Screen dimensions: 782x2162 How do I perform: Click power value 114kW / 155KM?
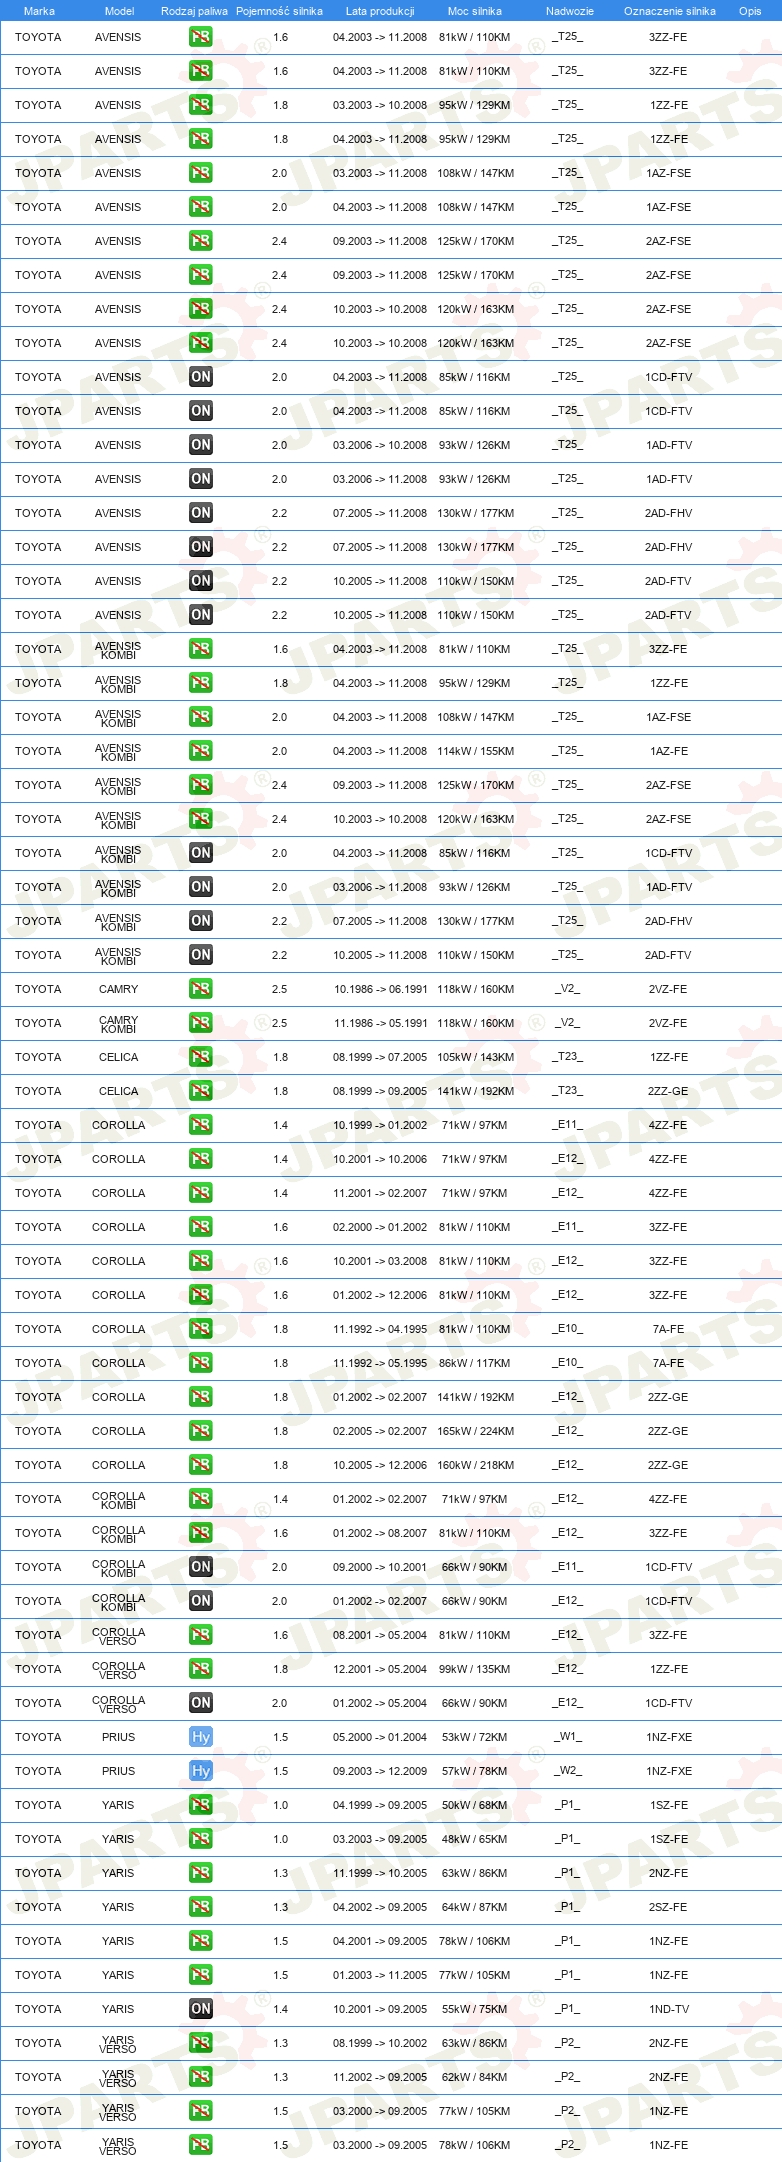(475, 751)
